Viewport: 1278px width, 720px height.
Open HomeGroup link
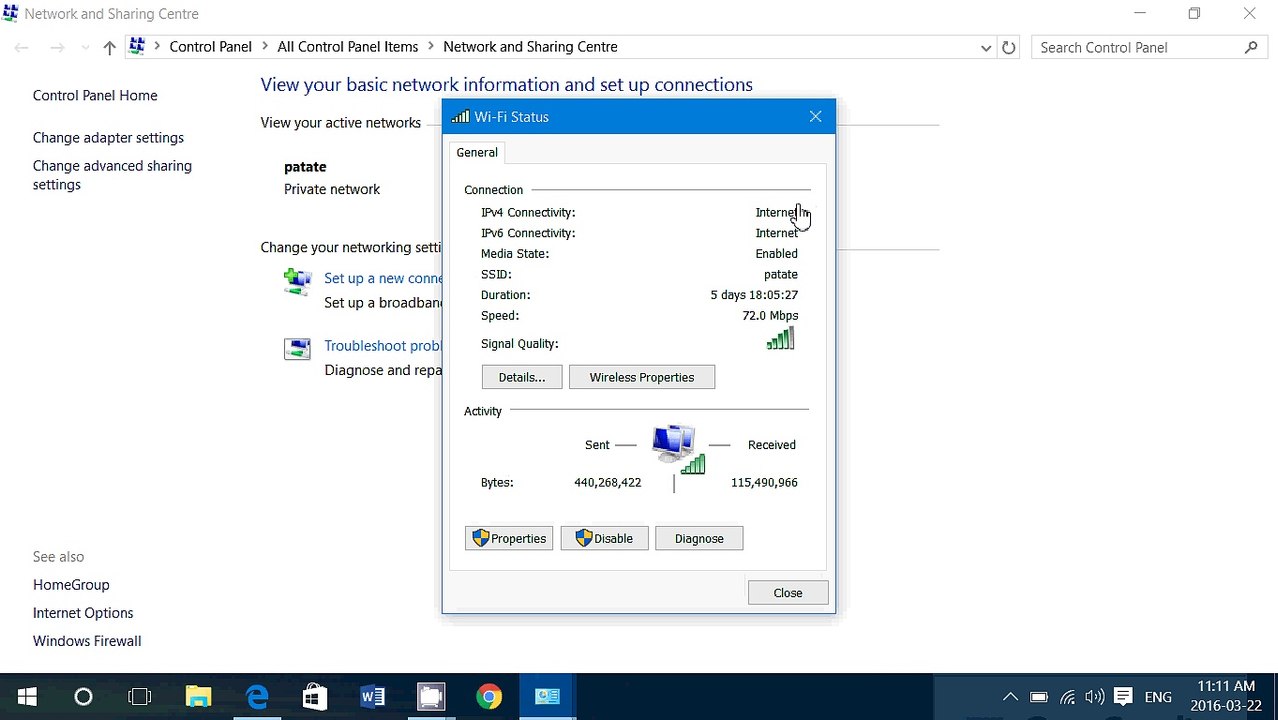71,584
